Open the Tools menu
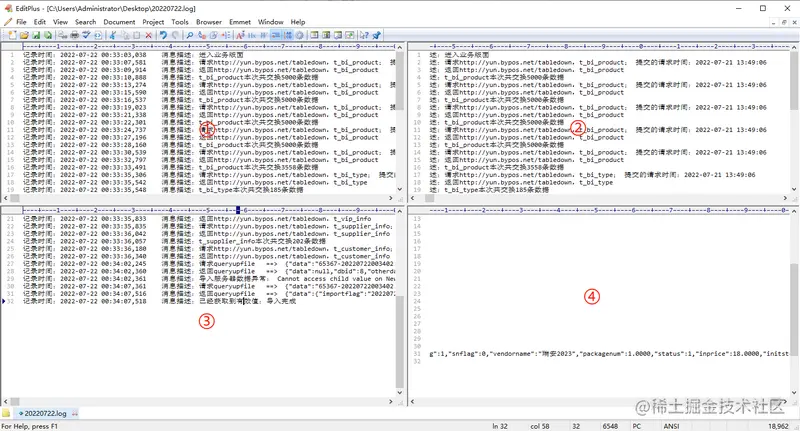800x431 pixels. [x=180, y=22]
